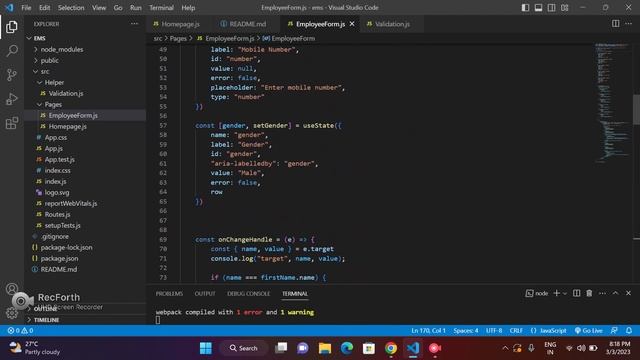Maximize the panel with the up chevron

click(616, 293)
